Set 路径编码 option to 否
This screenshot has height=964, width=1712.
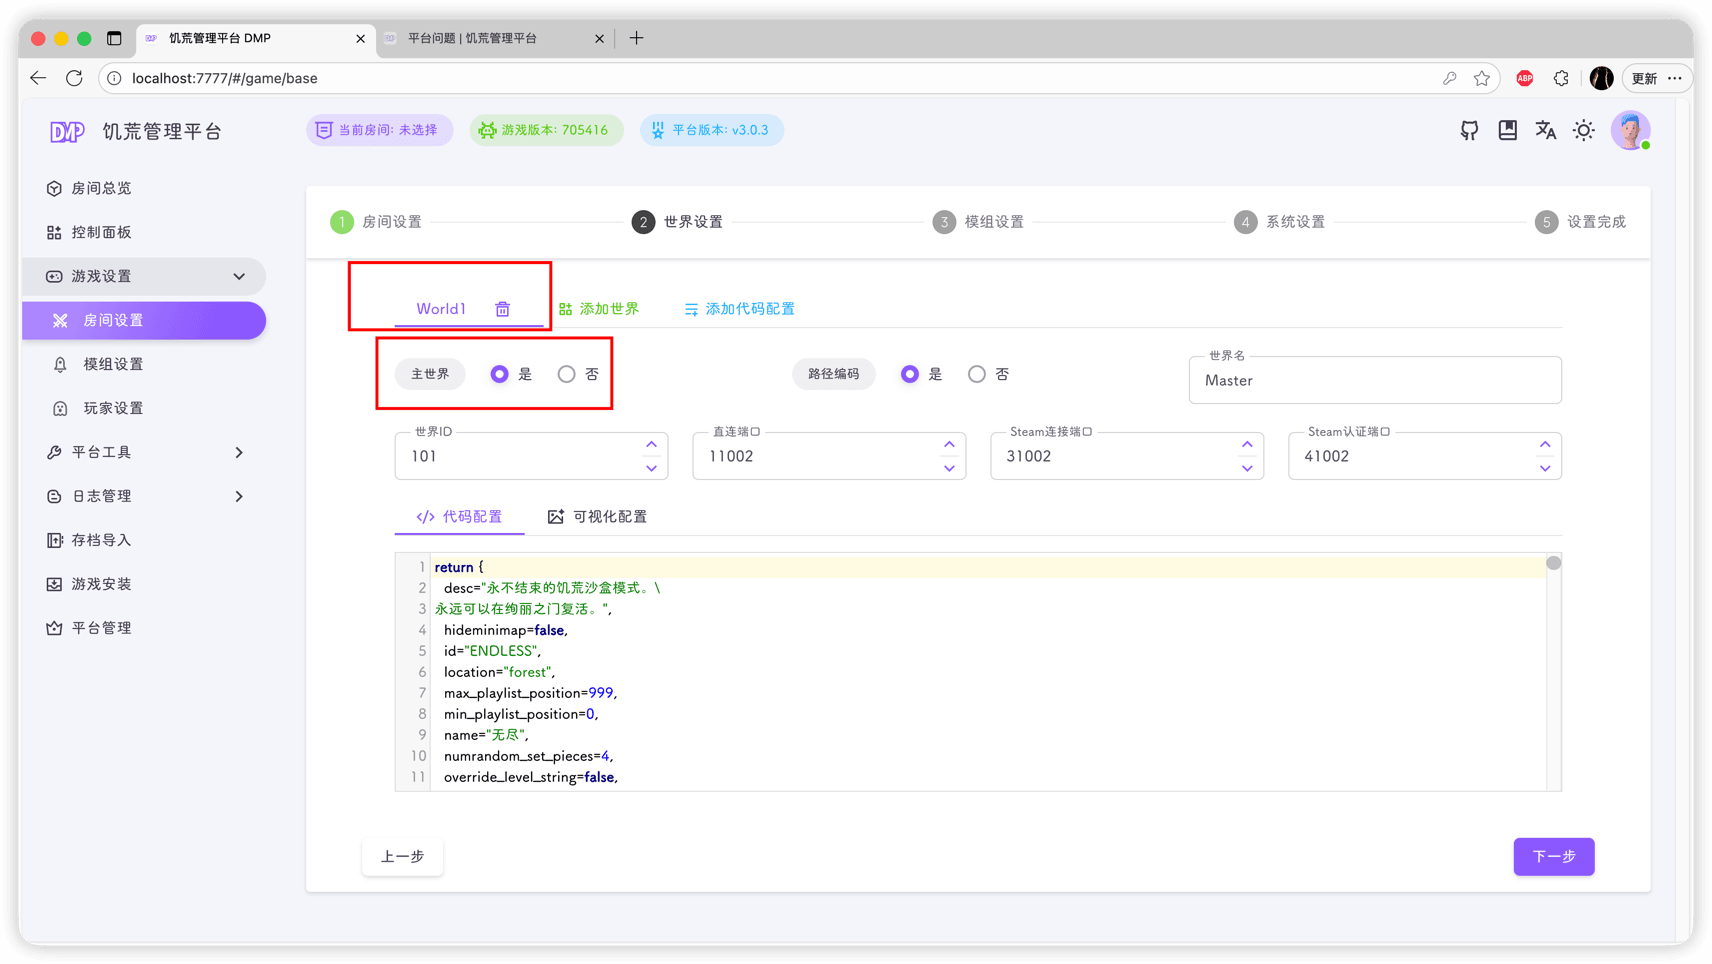[977, 374]
